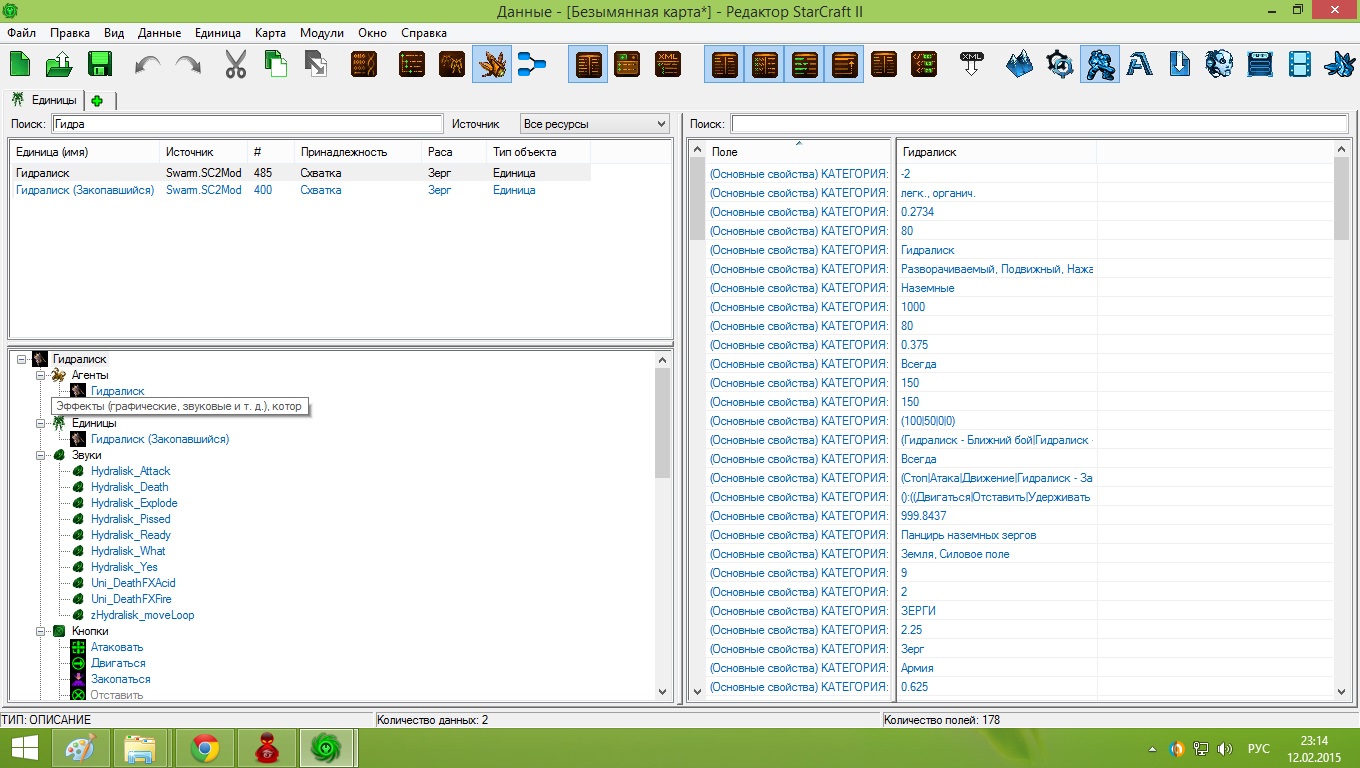Open the Data module marine icon
This screenshot has width=1360, height=768.
click(x=1100, y=65)
